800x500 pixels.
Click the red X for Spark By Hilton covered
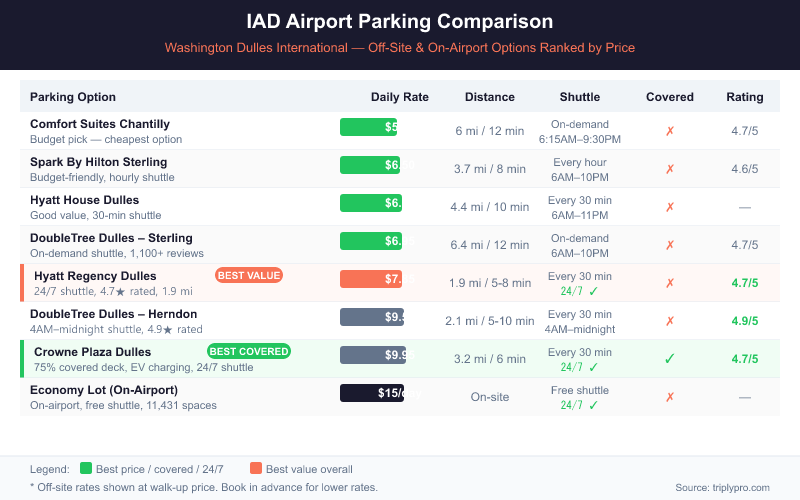[x=670, y=169]
